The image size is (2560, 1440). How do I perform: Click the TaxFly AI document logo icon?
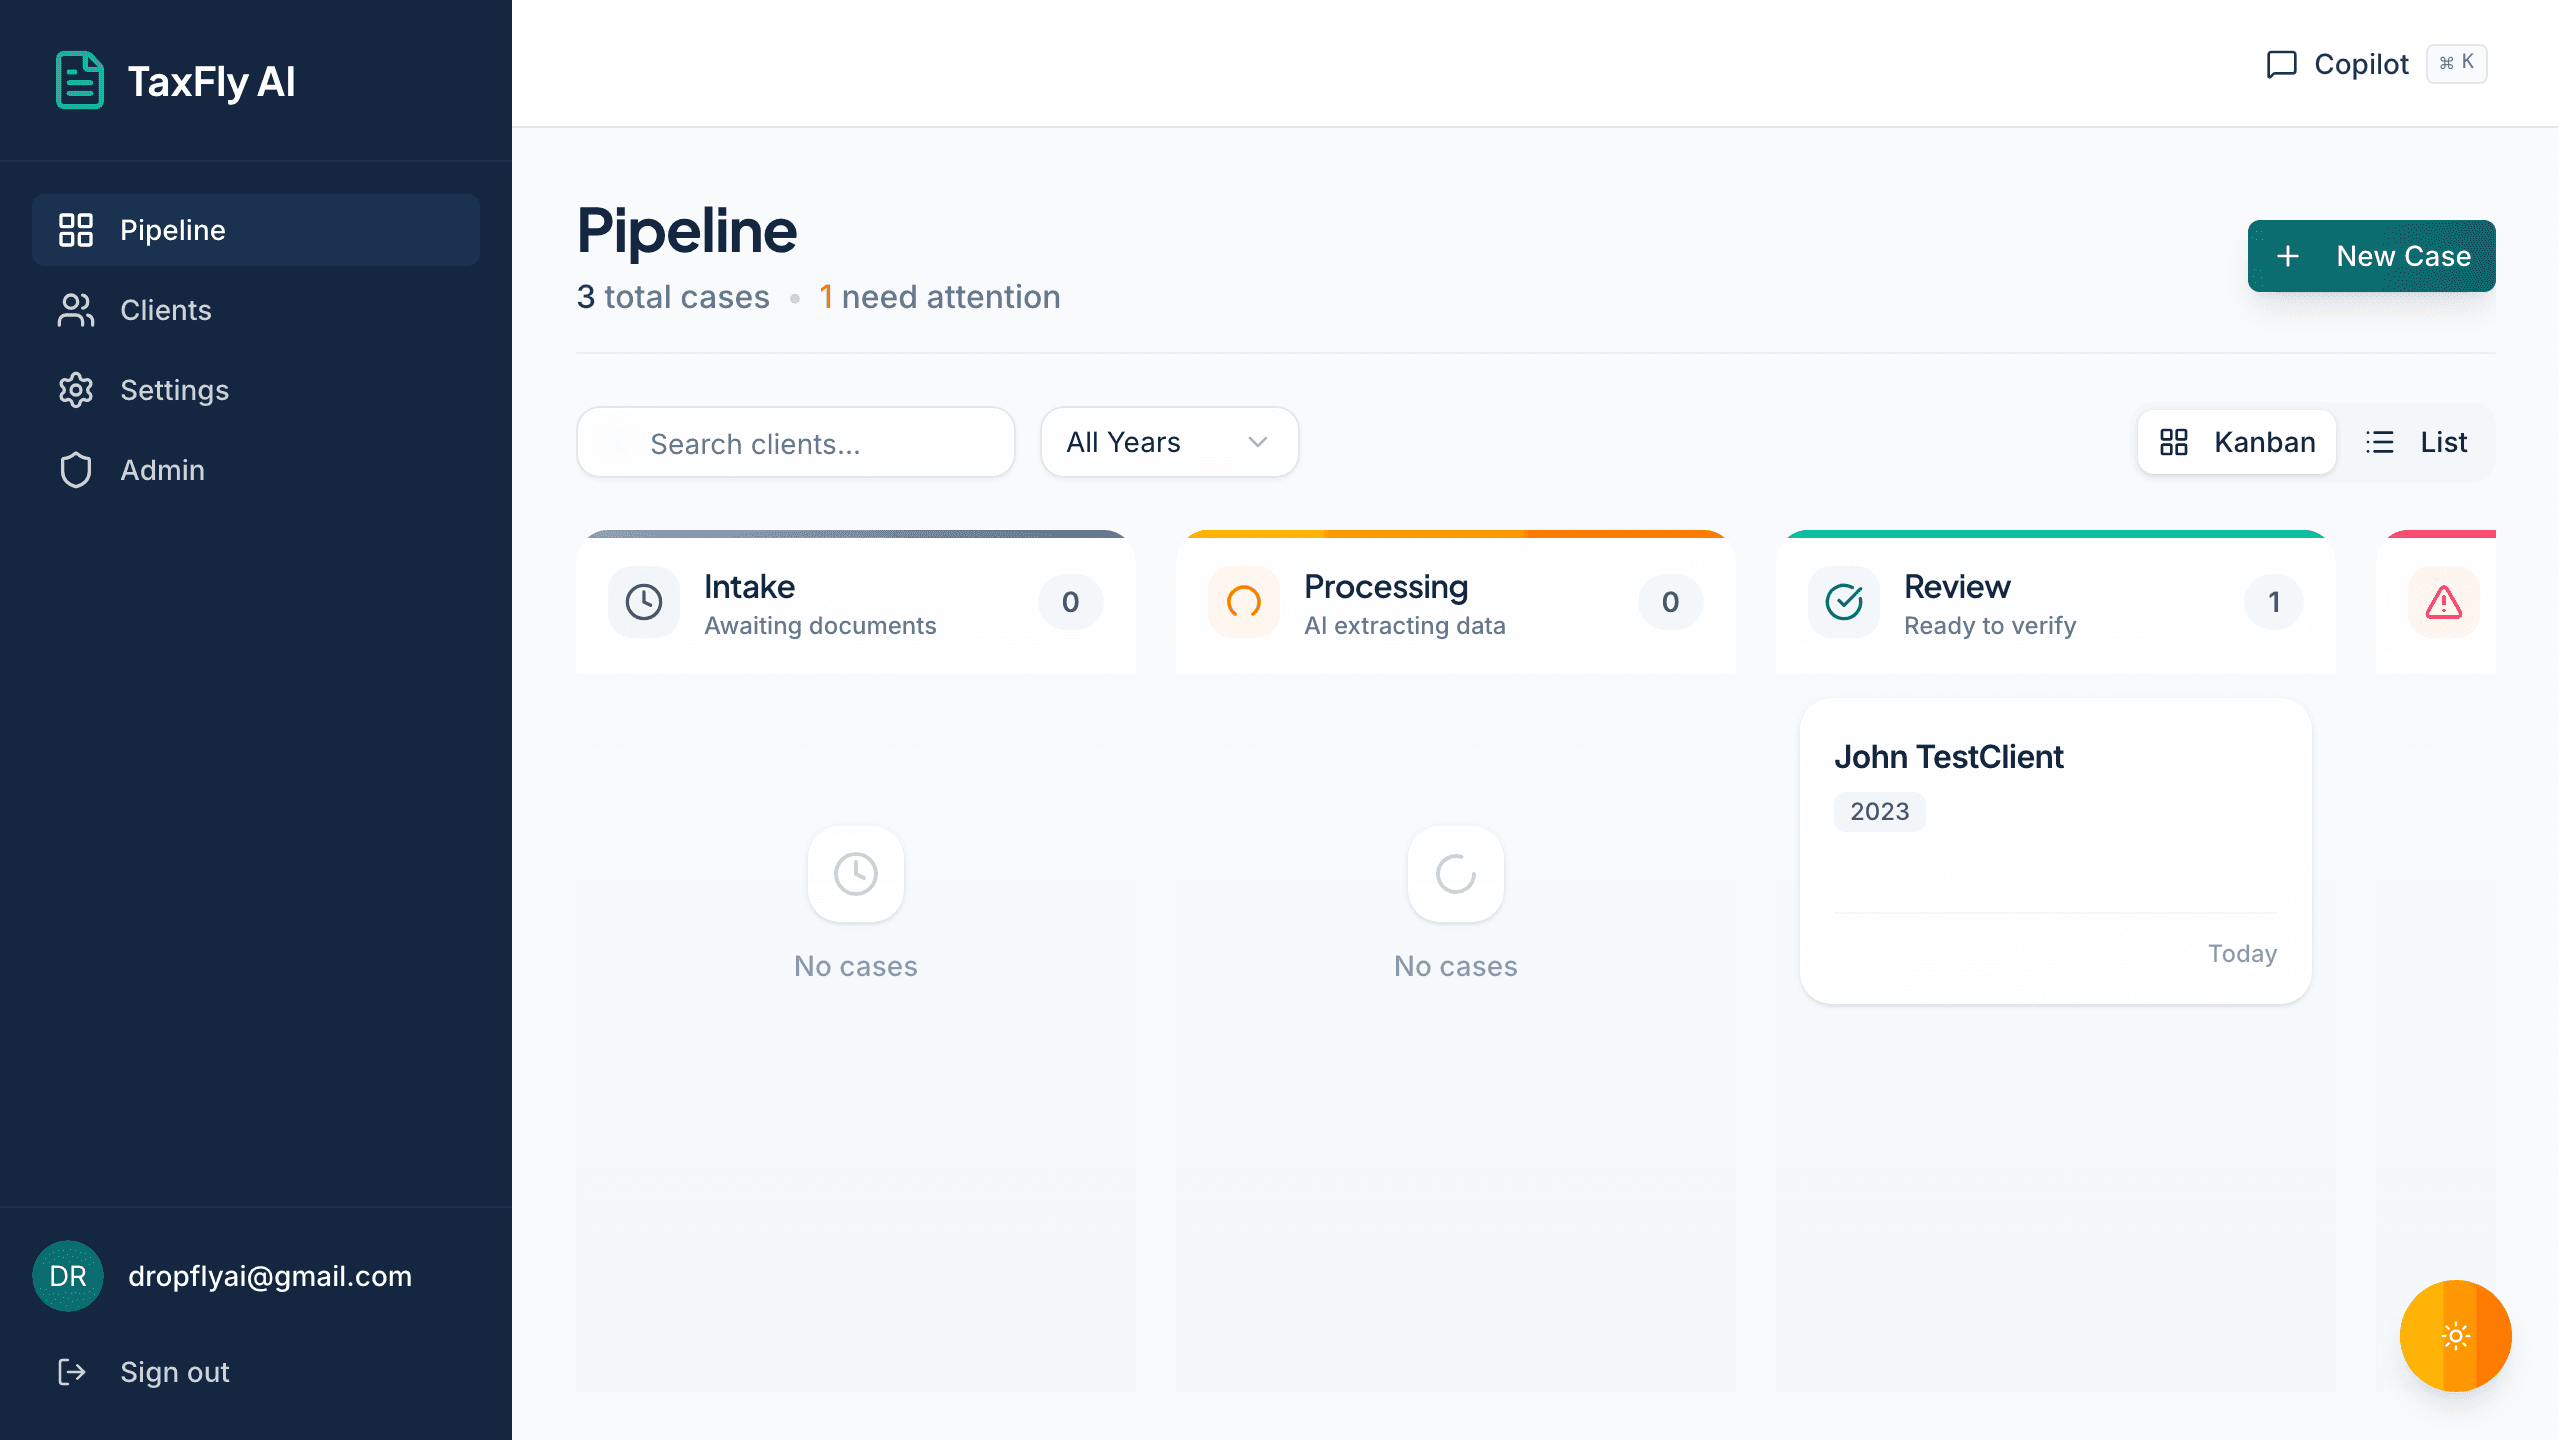tap(79, 80)
